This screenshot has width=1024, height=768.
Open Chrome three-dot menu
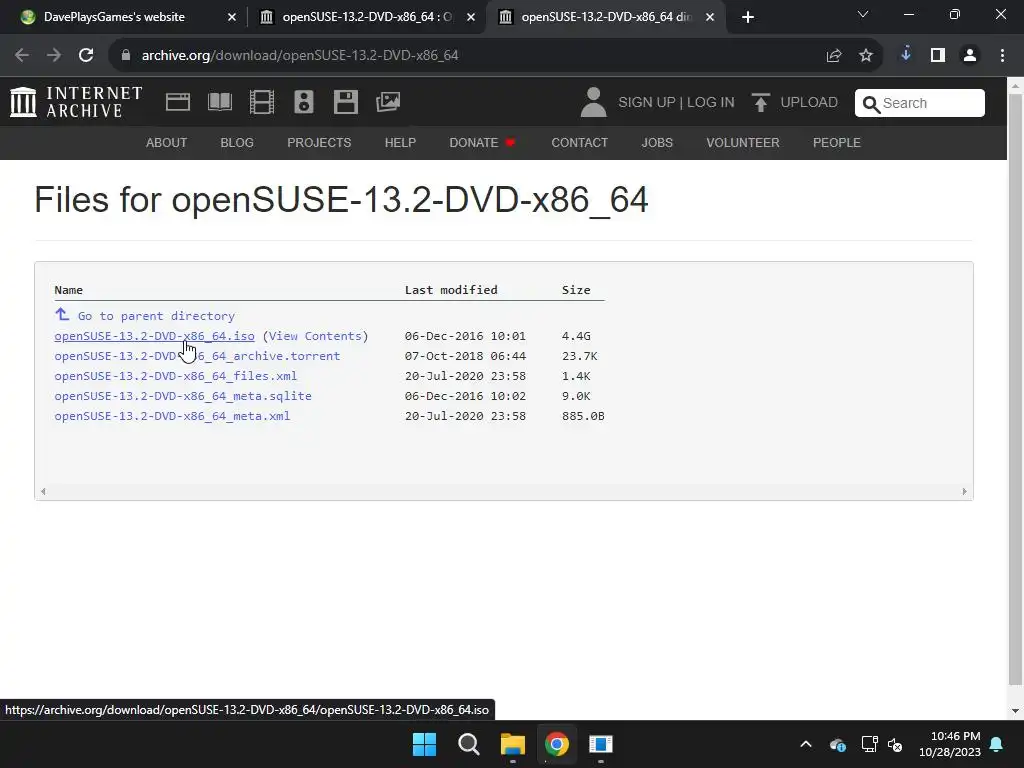click(x=1002, y=56)
